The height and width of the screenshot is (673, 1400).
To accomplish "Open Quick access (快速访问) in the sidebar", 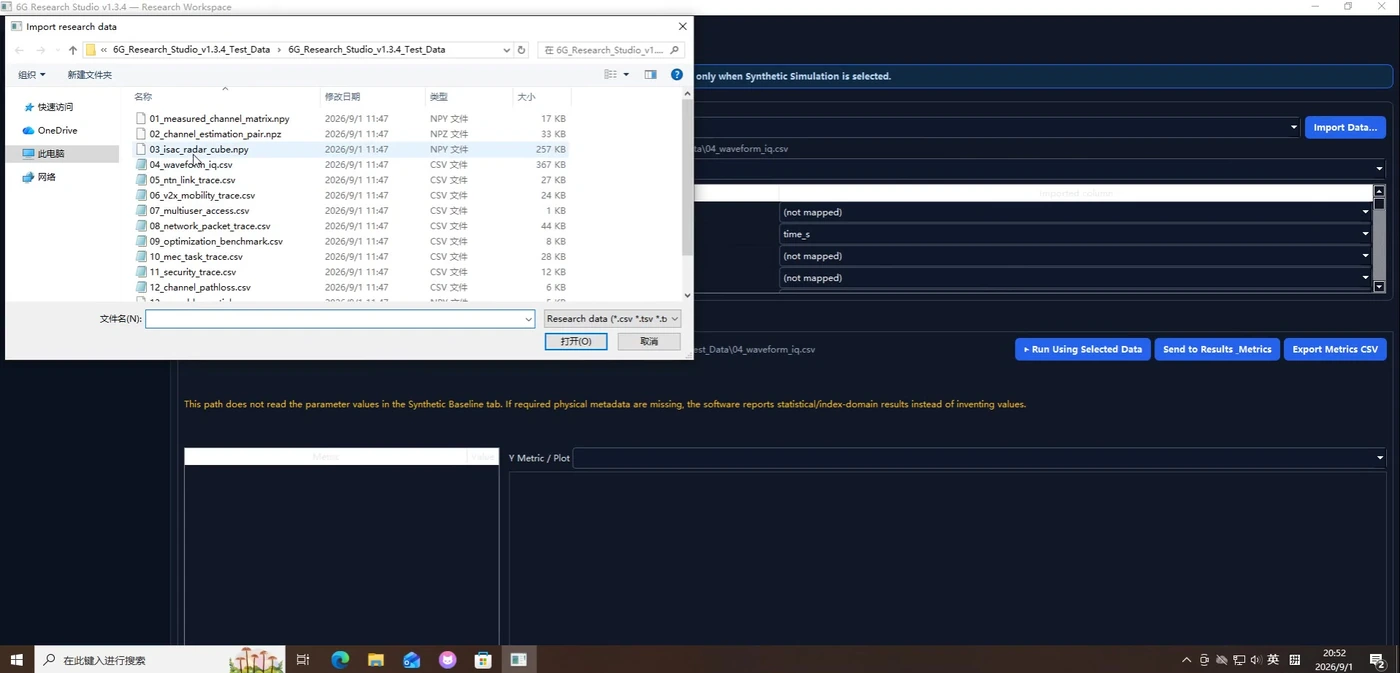I will coord(49,107).
